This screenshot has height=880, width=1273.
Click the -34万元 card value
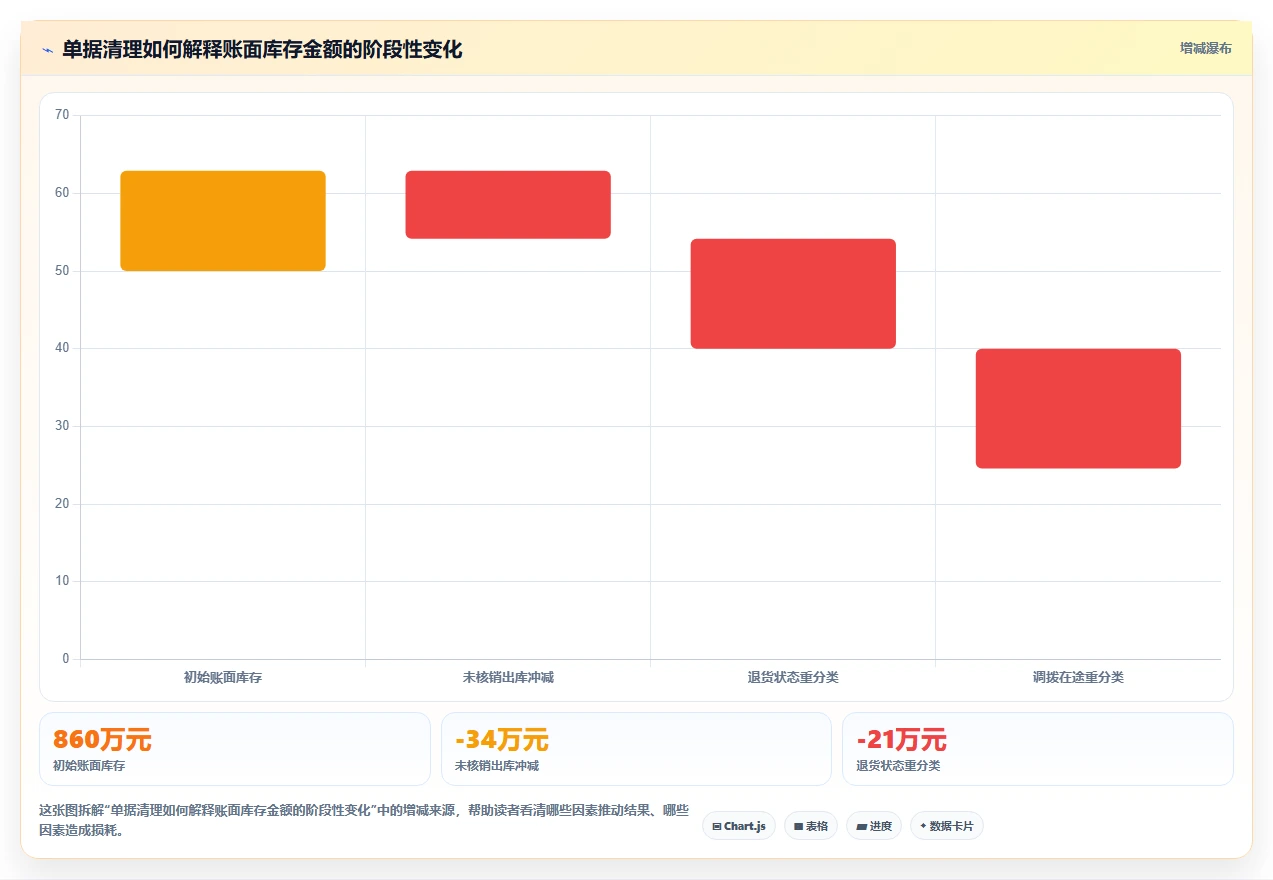(502, 741)
